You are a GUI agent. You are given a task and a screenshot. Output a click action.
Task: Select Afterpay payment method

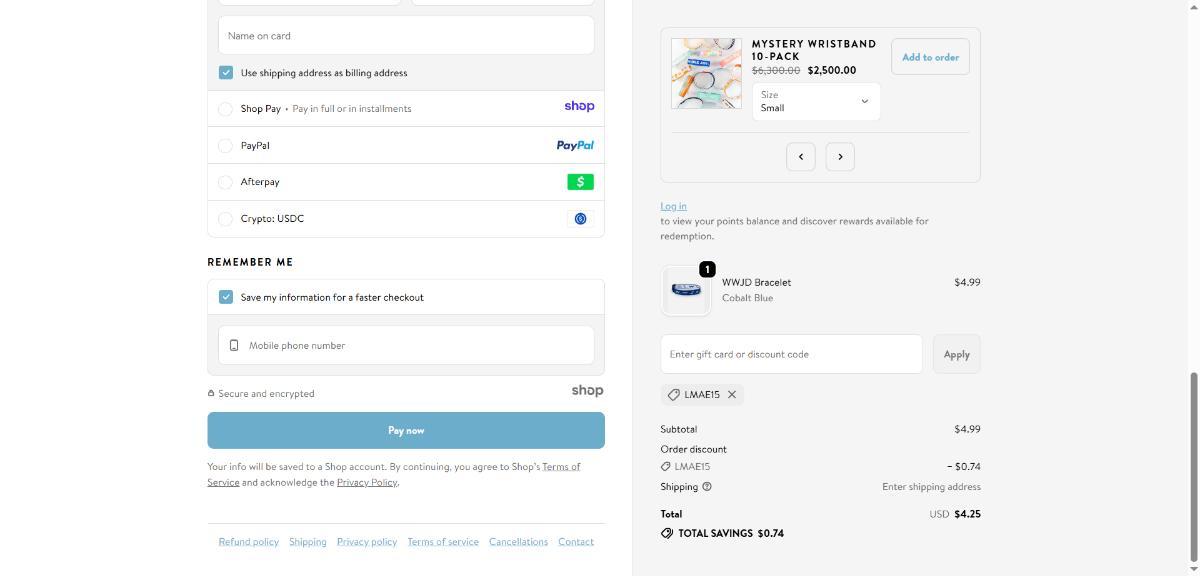point(226,182)
